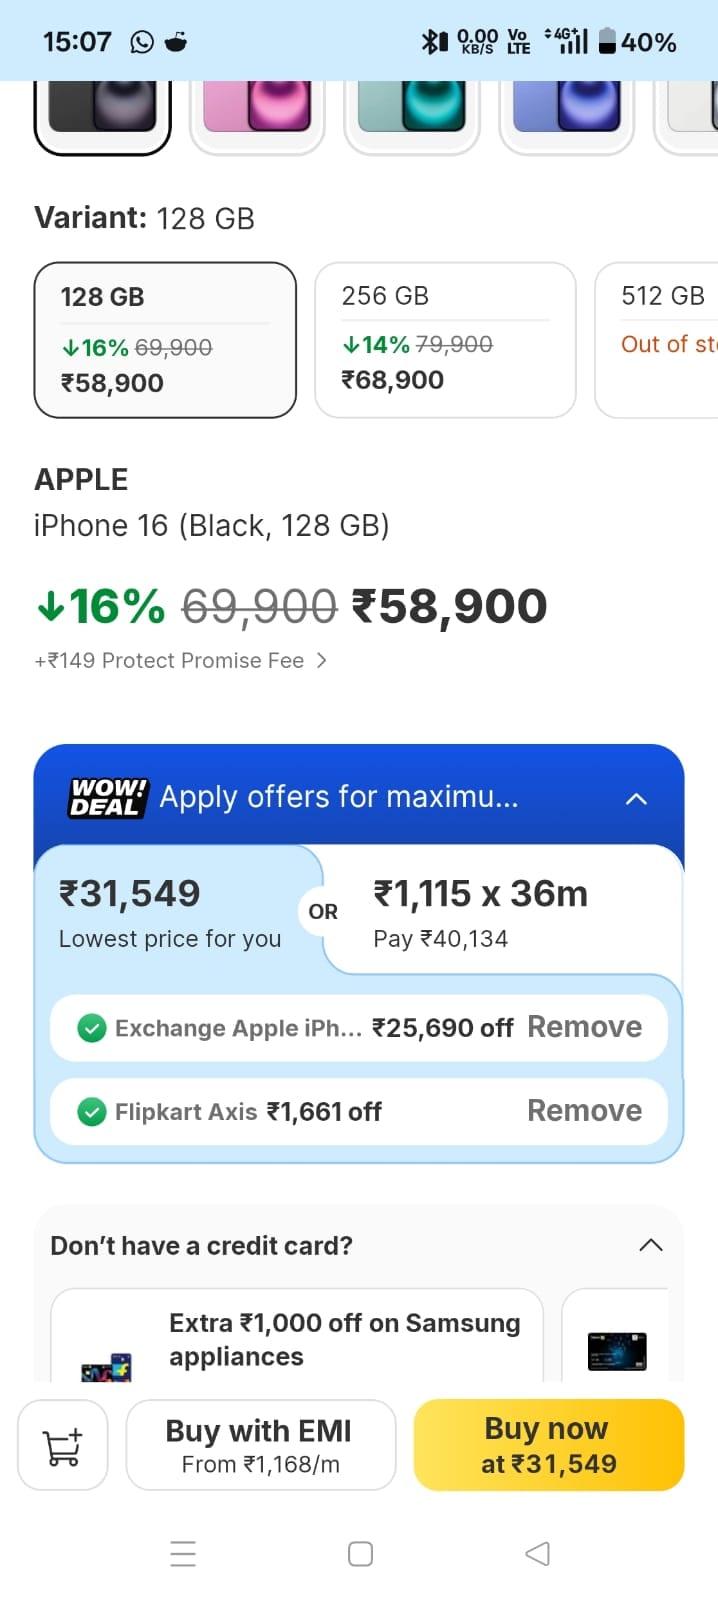Image resolution: width=718 pixels, height=1600 pixels.
Task: Choose the pink iPhone color swatch
Action: [x=257, y=110]
